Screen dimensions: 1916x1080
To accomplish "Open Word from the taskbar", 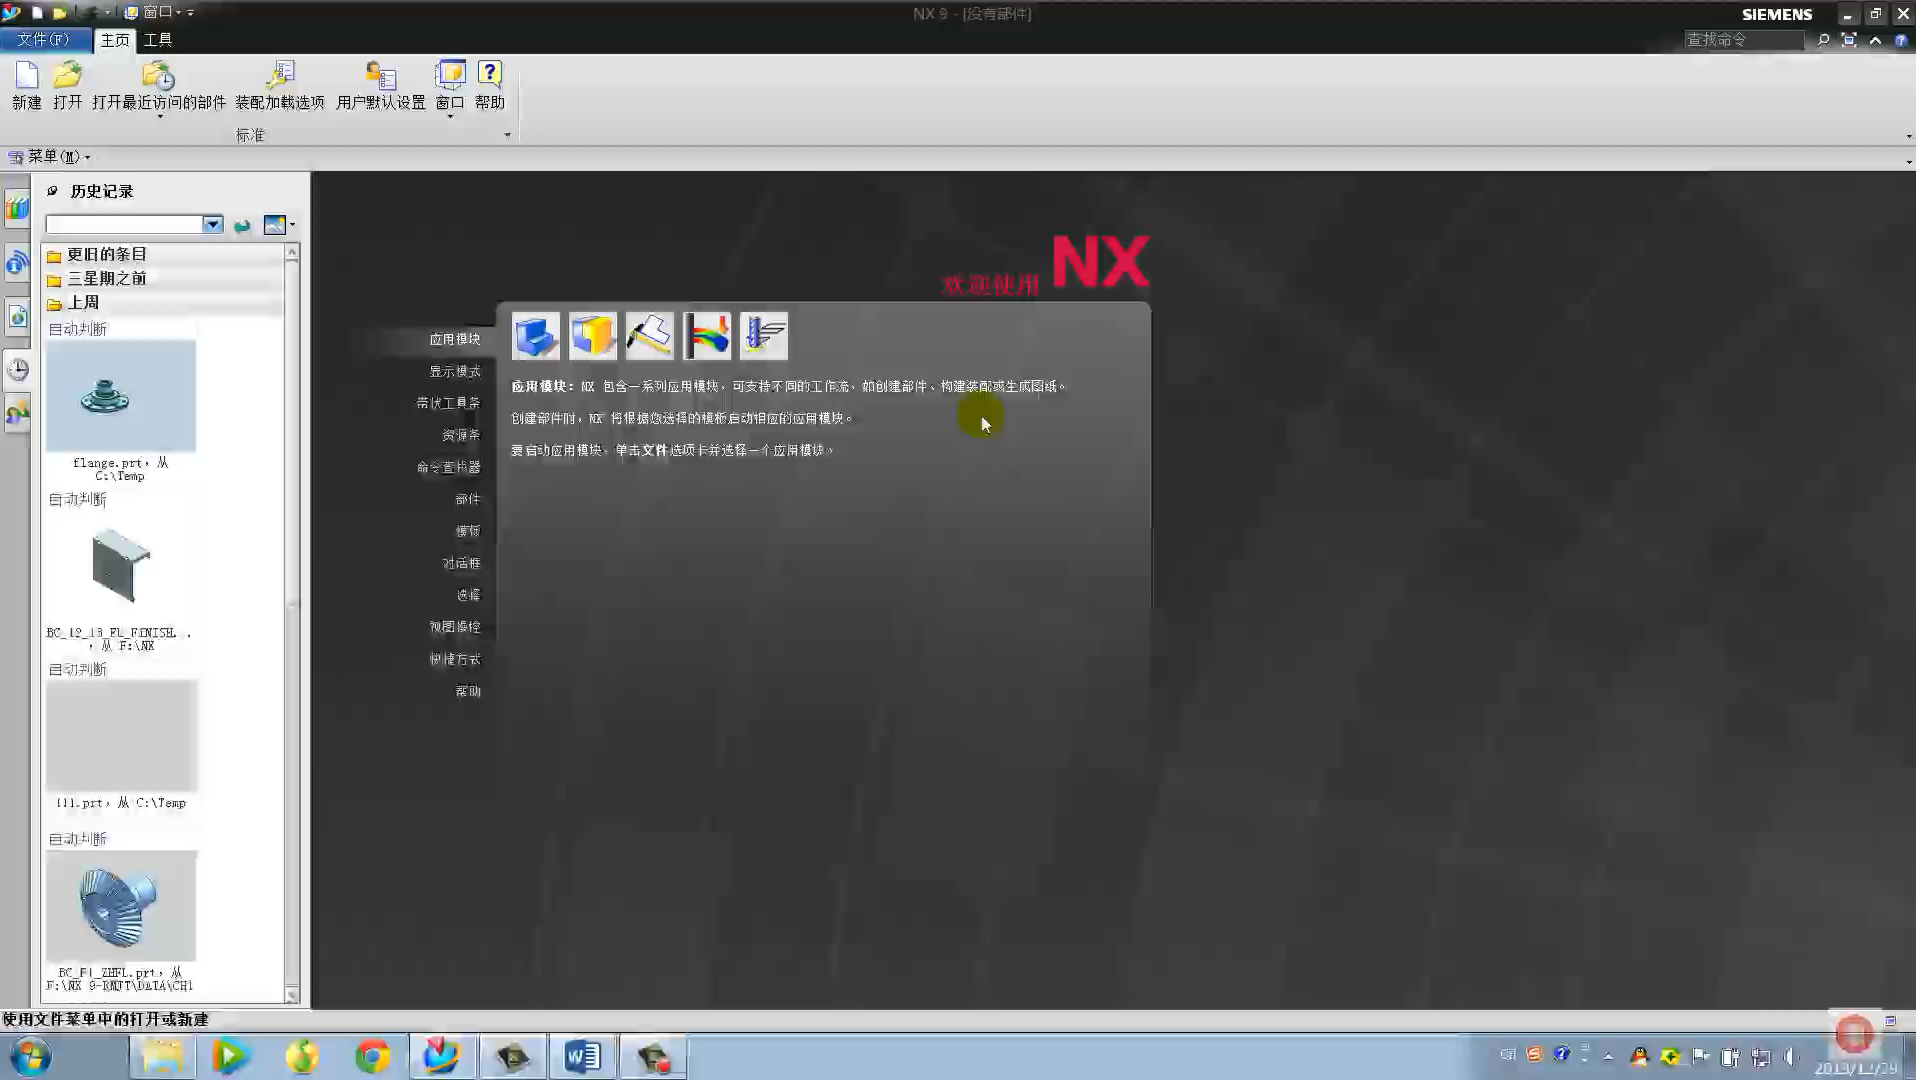I will pyautogui.click(x=582, y=1057).
